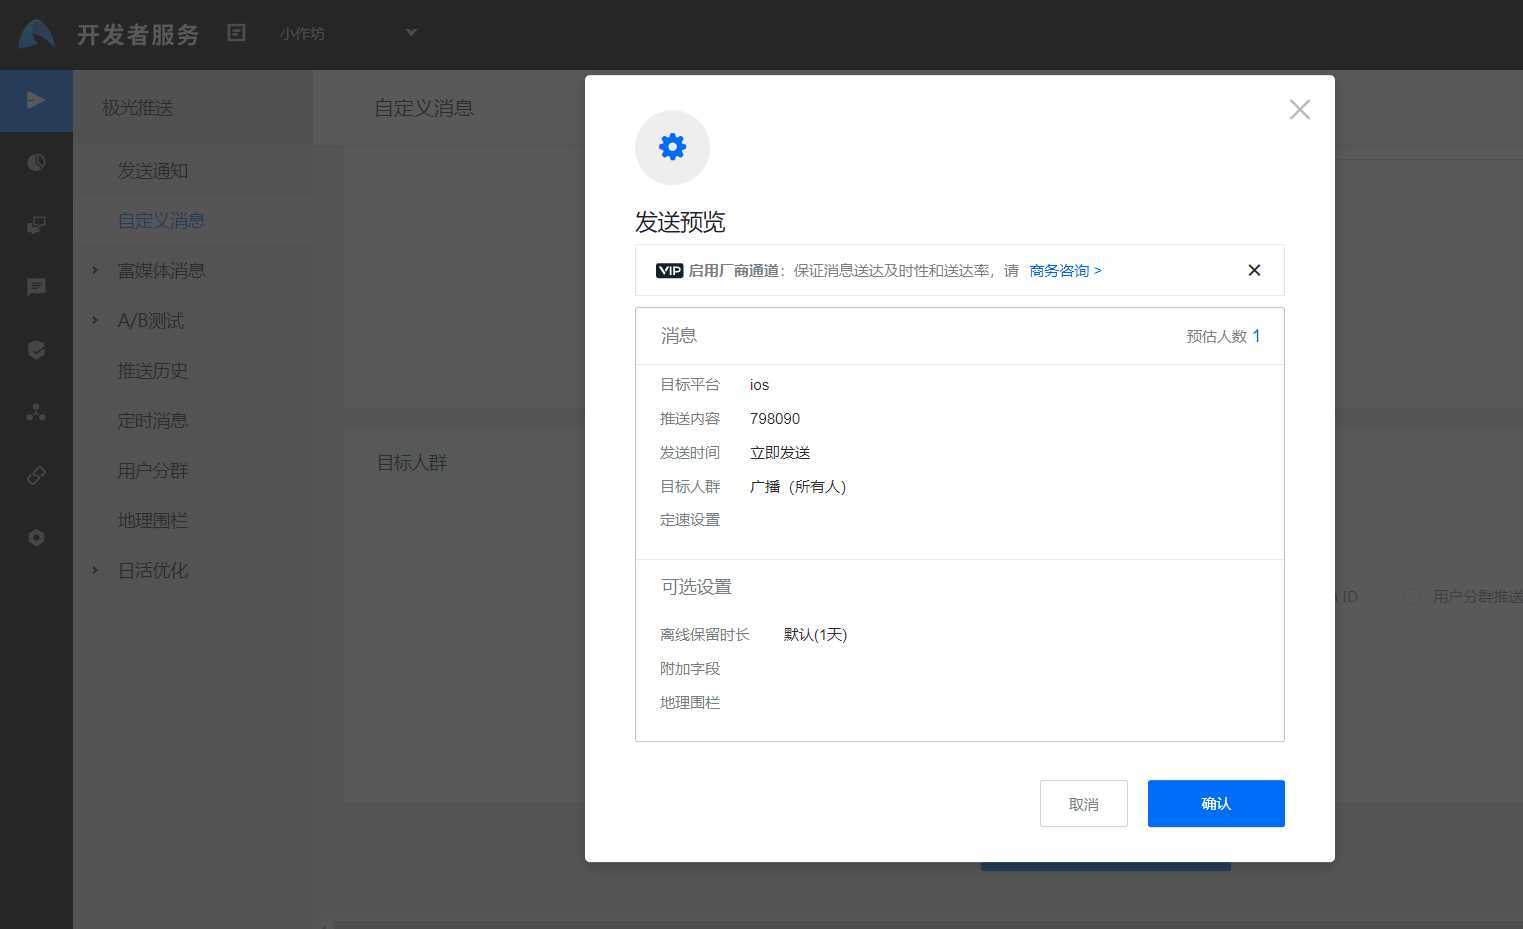1523x929 pixels.
Task: Open 推送历史 menu item
Action: (x=153, y=370)
